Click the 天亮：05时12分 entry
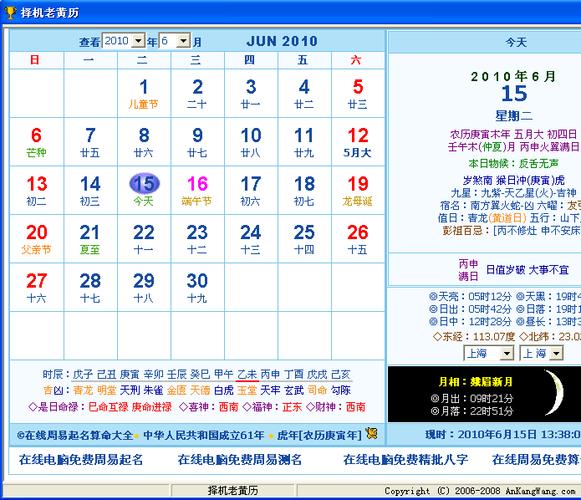The height and width of the screenshot is (500, 581). [x=470, y=297]
